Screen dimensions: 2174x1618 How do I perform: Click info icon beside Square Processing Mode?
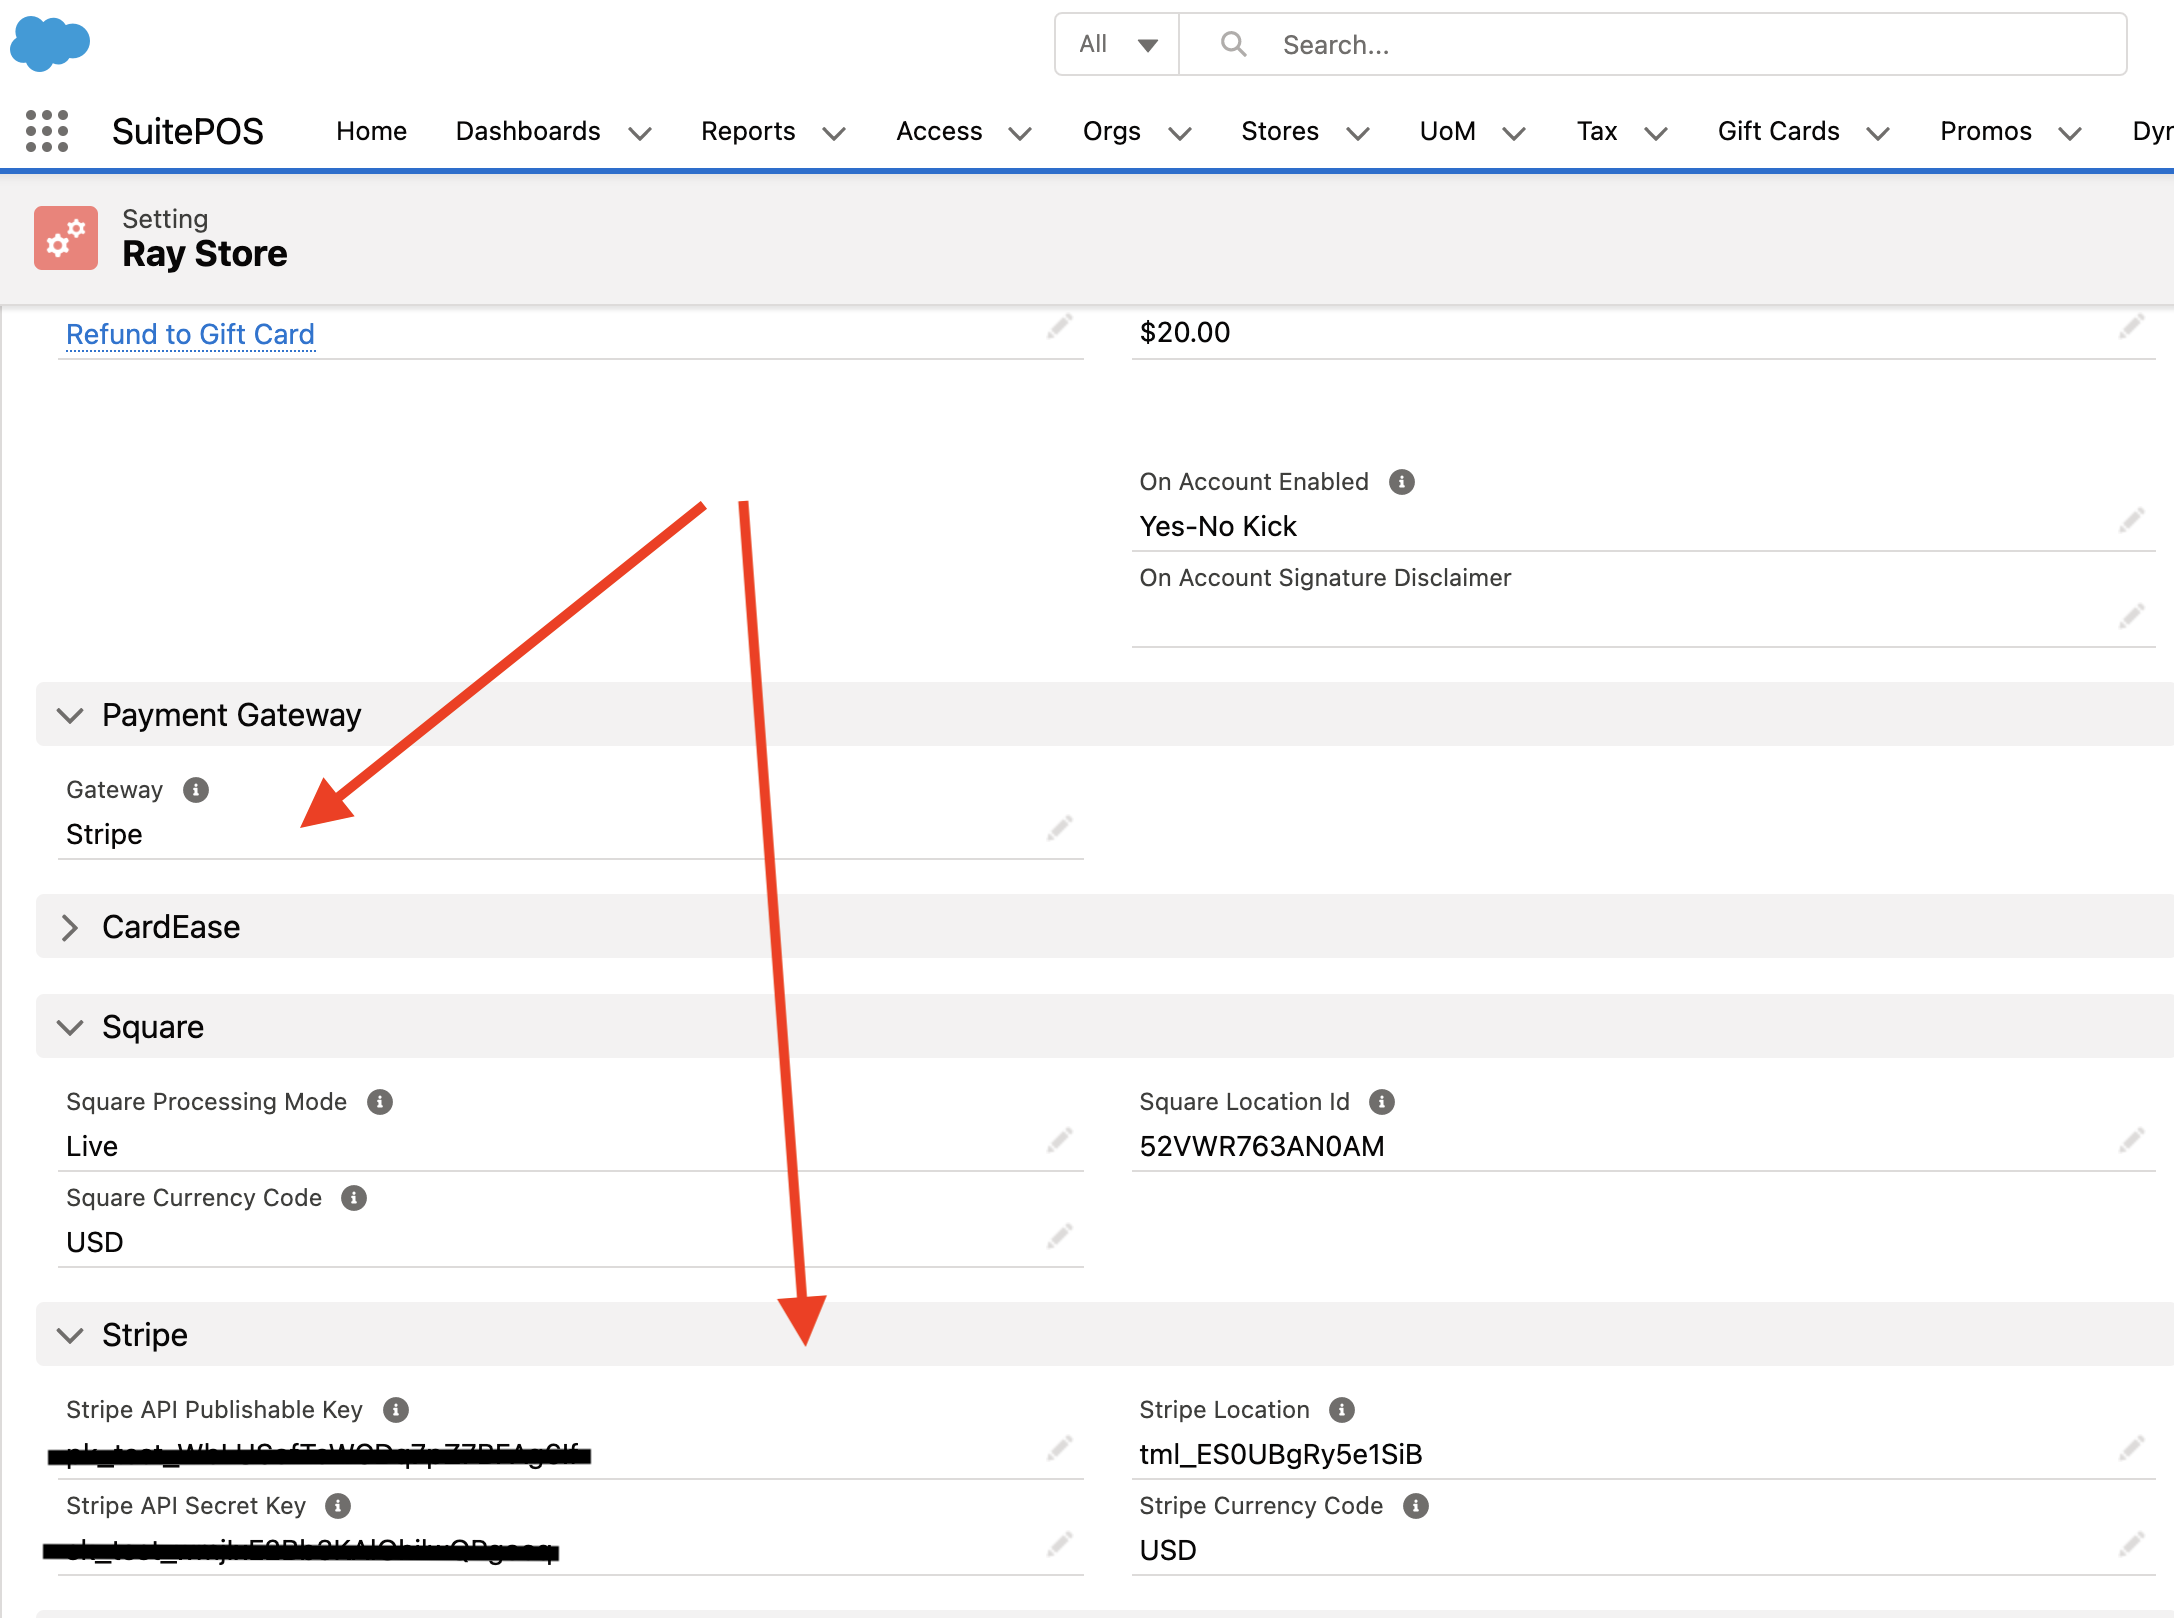coord(380,1102)
